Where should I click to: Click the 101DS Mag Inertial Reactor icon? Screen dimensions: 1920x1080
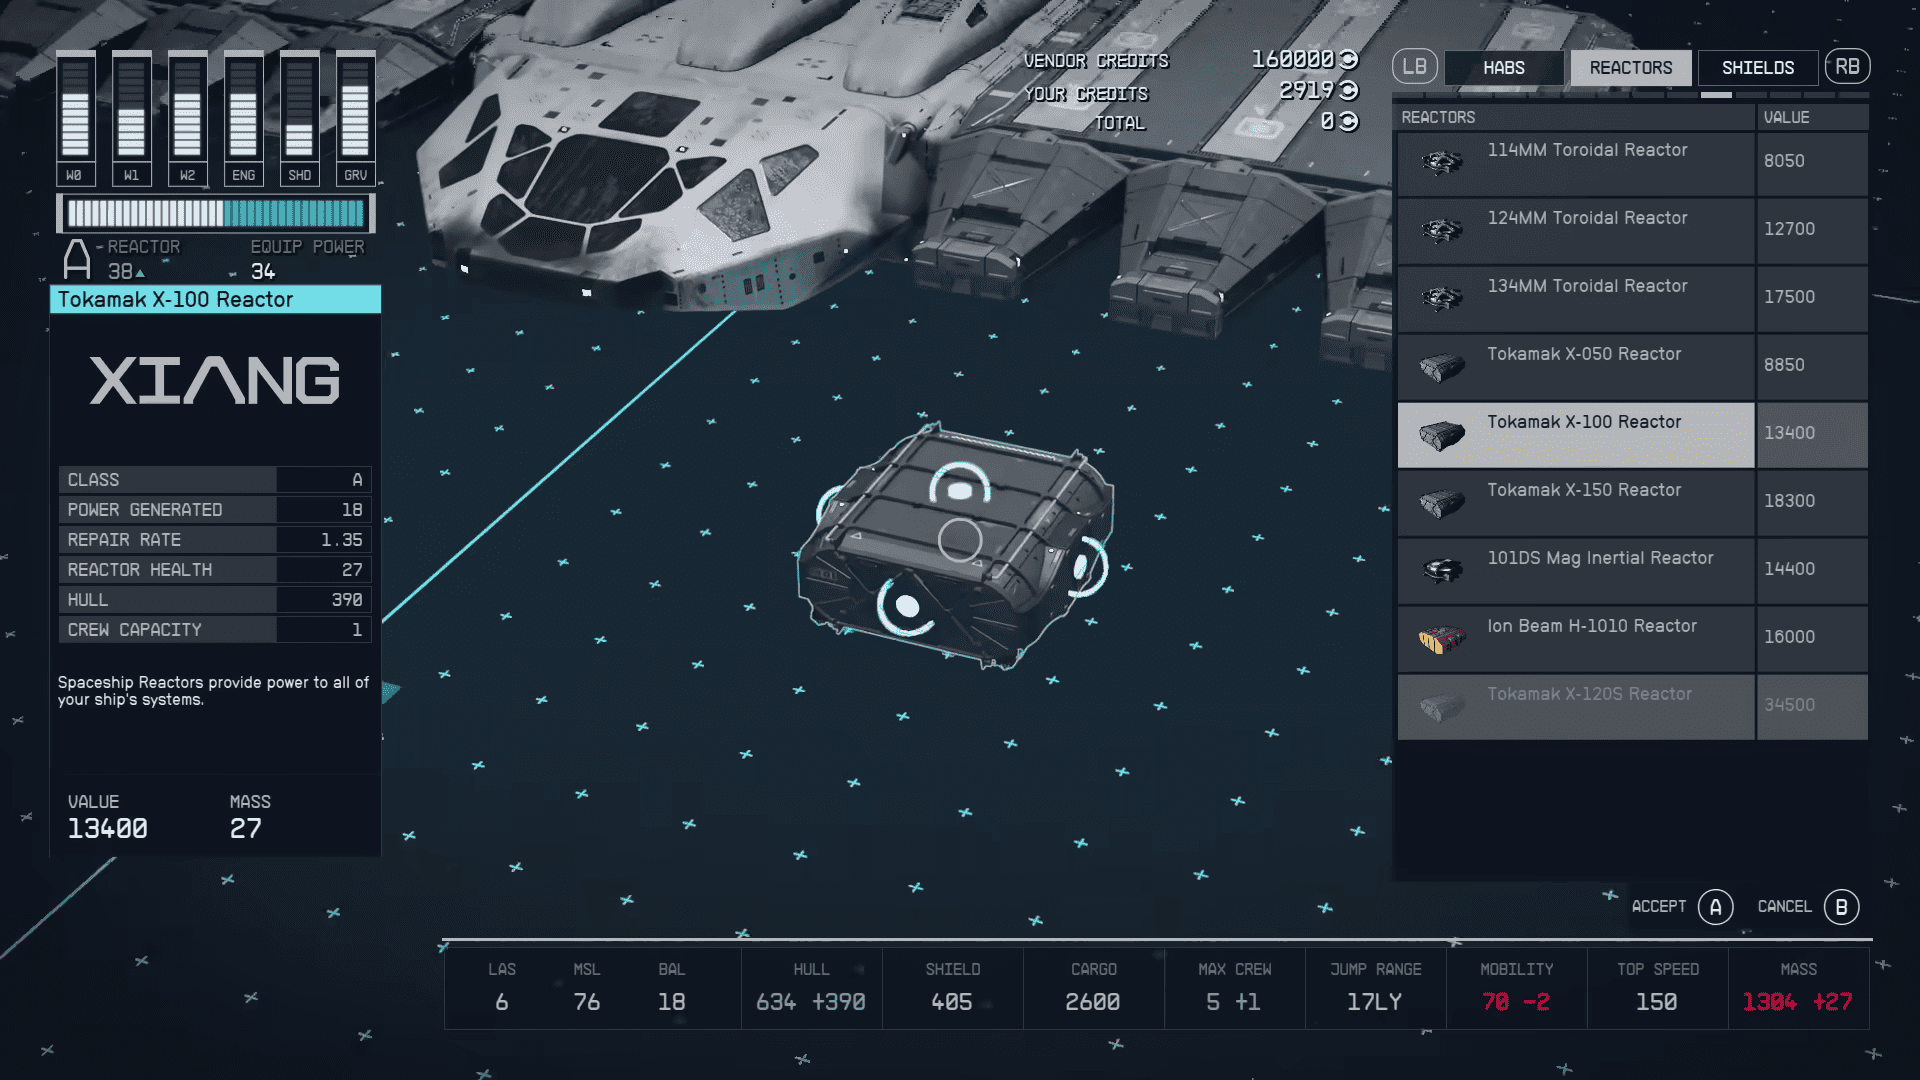click(x=1440, y=568)
